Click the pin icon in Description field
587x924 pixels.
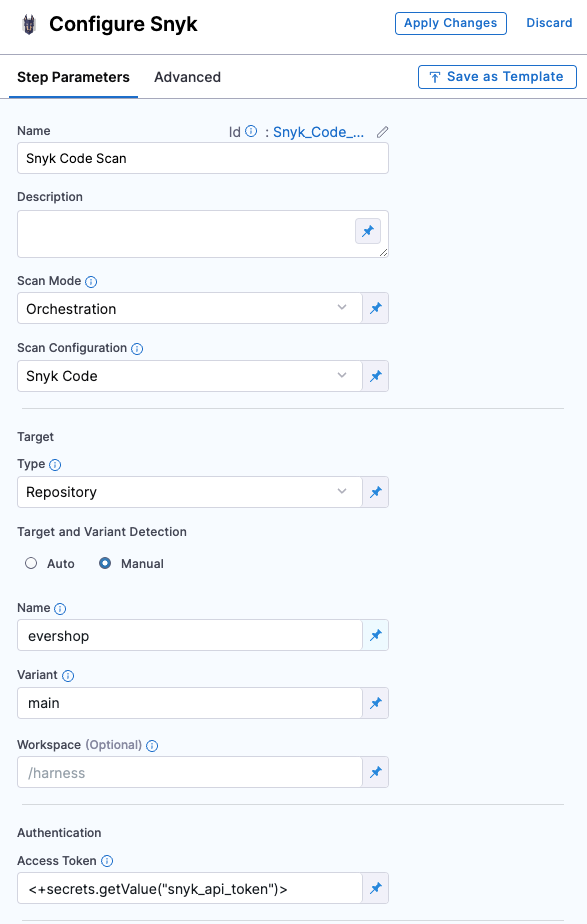(x=368, y=231)
